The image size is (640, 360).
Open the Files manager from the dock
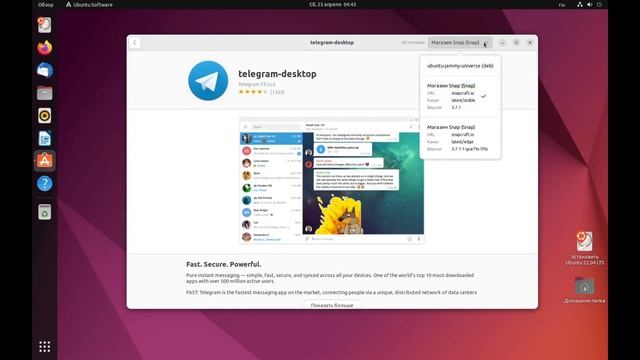pos(44,93)
